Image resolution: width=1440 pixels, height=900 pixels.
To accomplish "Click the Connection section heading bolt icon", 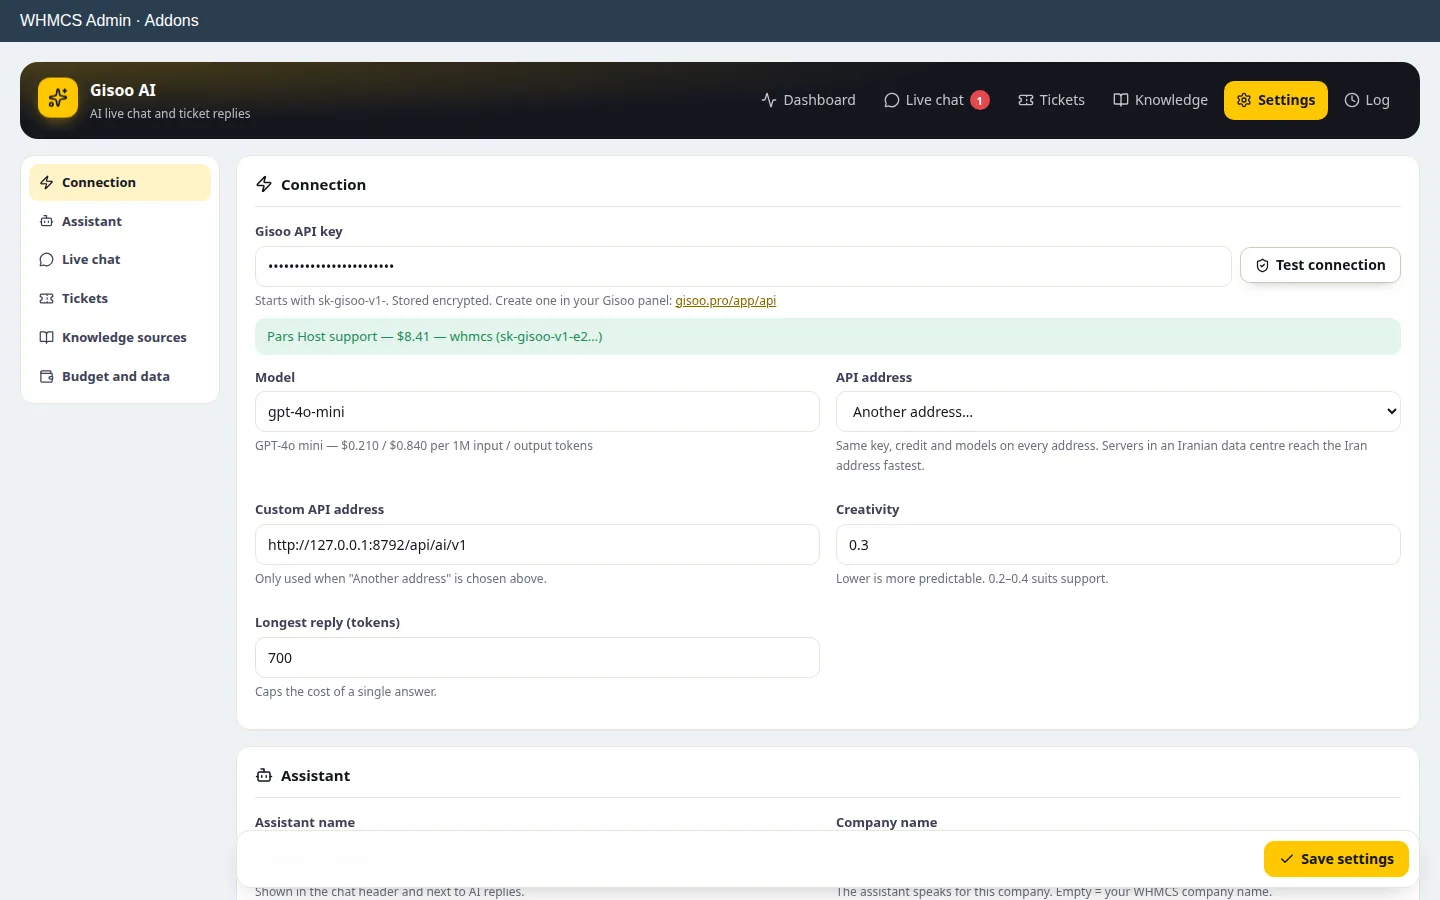I will click(x=264, y=184).
